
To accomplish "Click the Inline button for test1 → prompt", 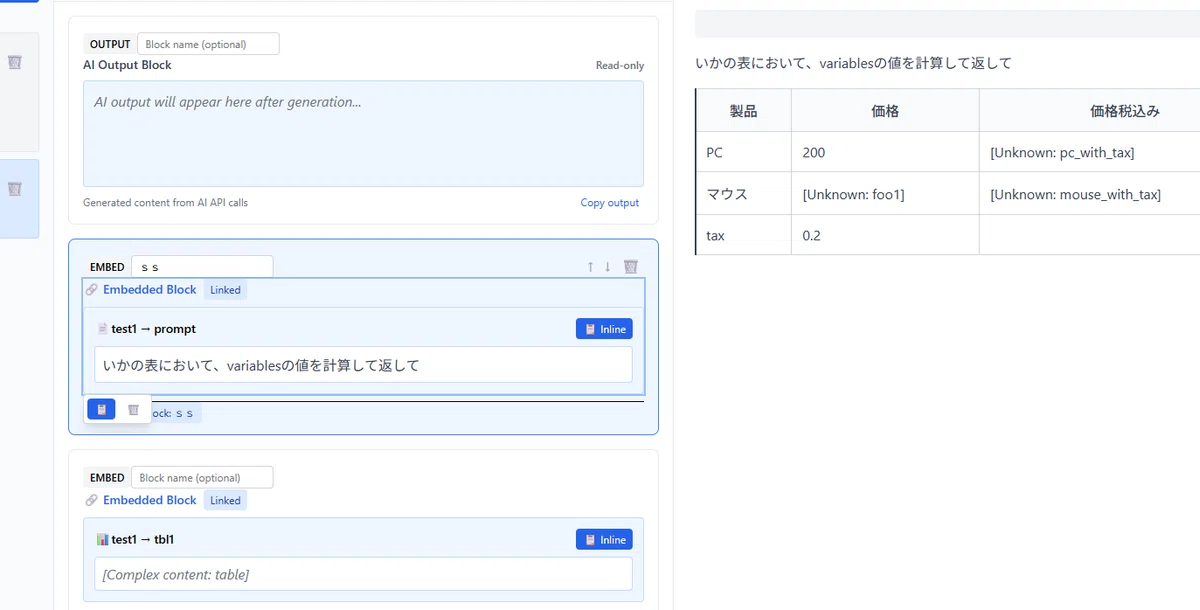I will pyautogui.click(x=604, y=329).
